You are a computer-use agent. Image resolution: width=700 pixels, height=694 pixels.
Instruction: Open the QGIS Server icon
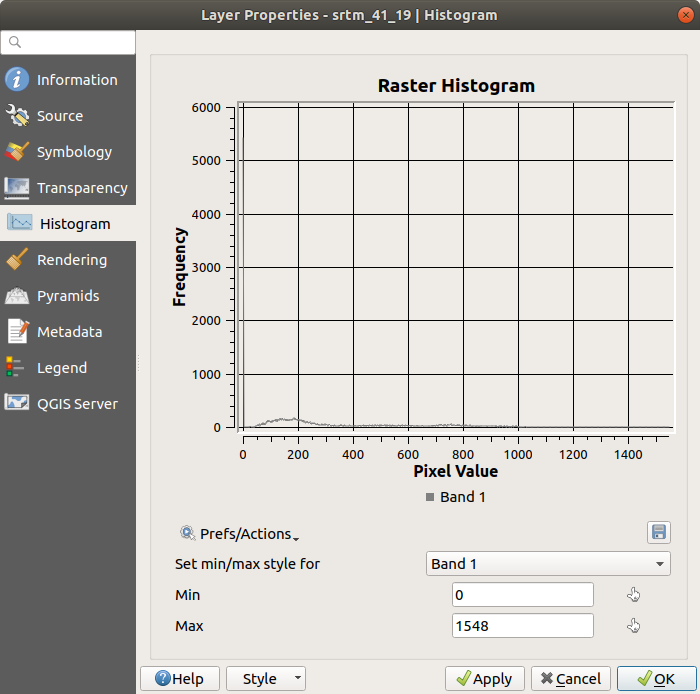[17, 404]
